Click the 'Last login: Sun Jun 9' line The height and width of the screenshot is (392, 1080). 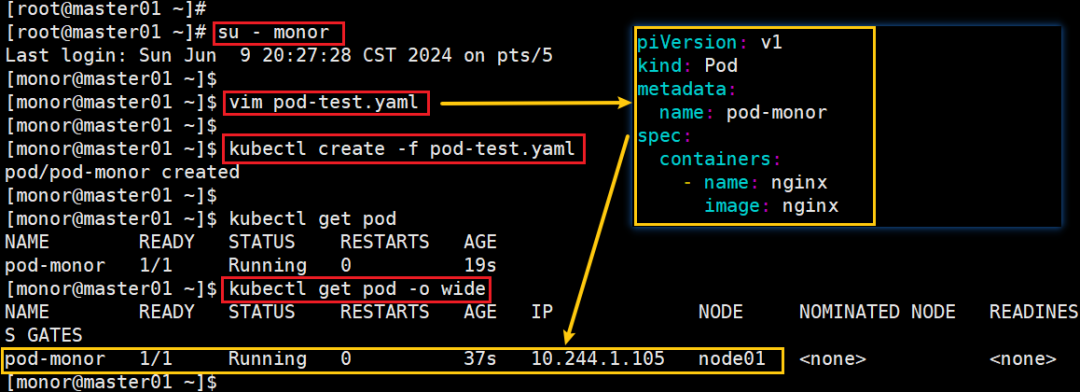[278, 55]
